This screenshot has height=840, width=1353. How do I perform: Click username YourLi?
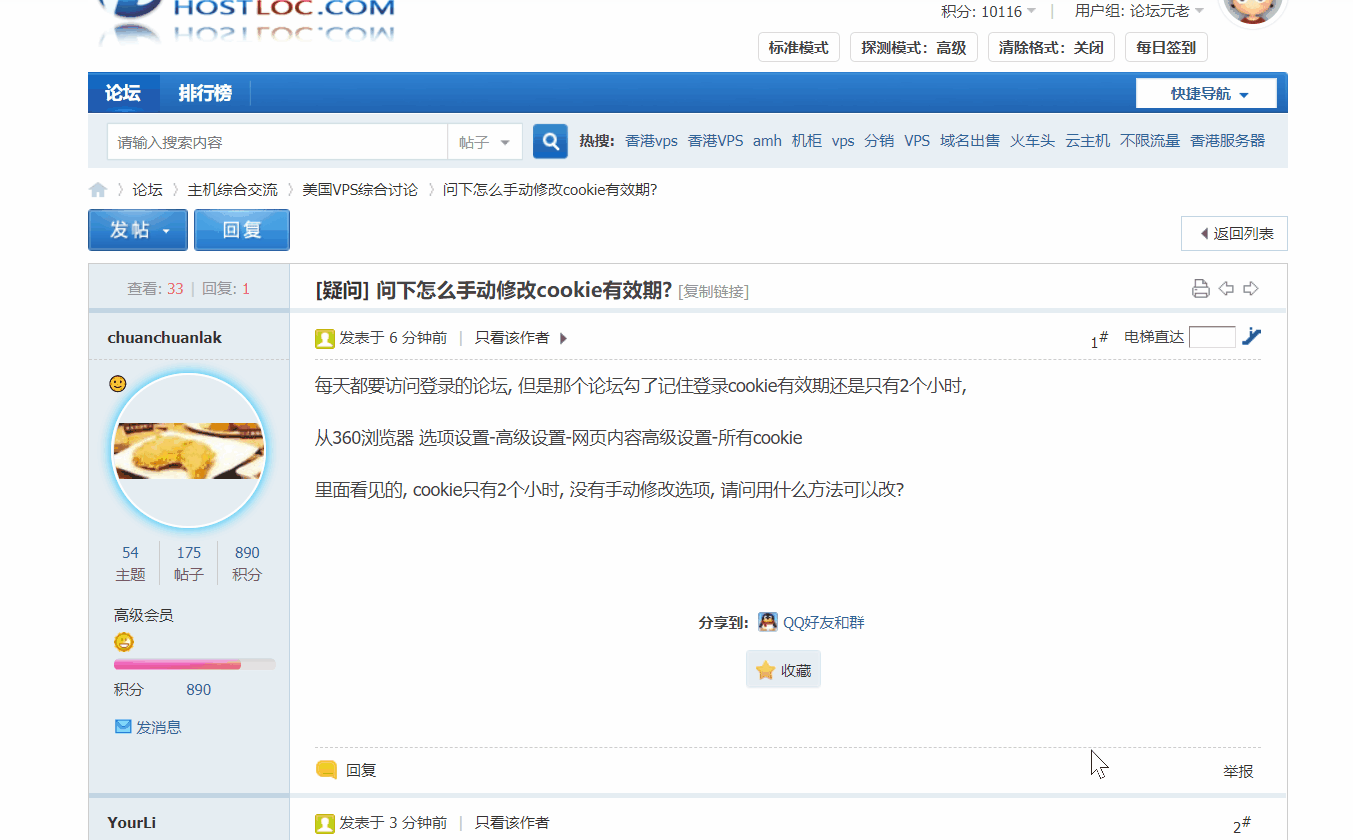tap(131, 823)
